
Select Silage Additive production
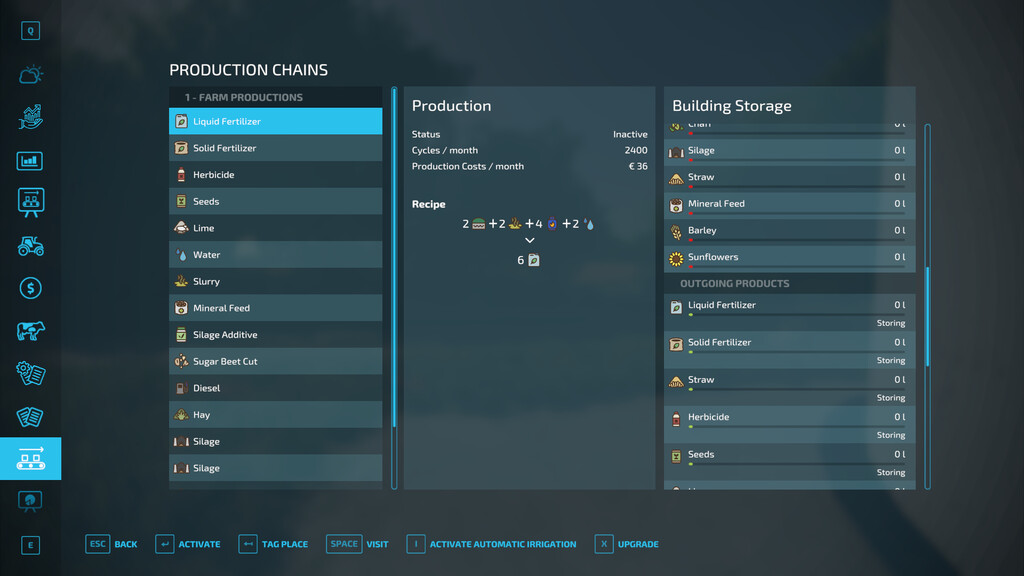click(x=276, y=335)
